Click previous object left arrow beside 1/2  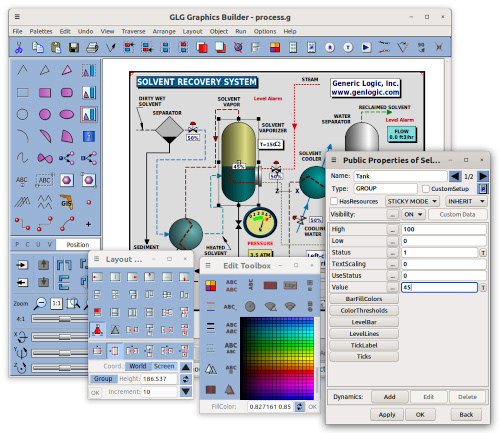[x=455, y=176]
